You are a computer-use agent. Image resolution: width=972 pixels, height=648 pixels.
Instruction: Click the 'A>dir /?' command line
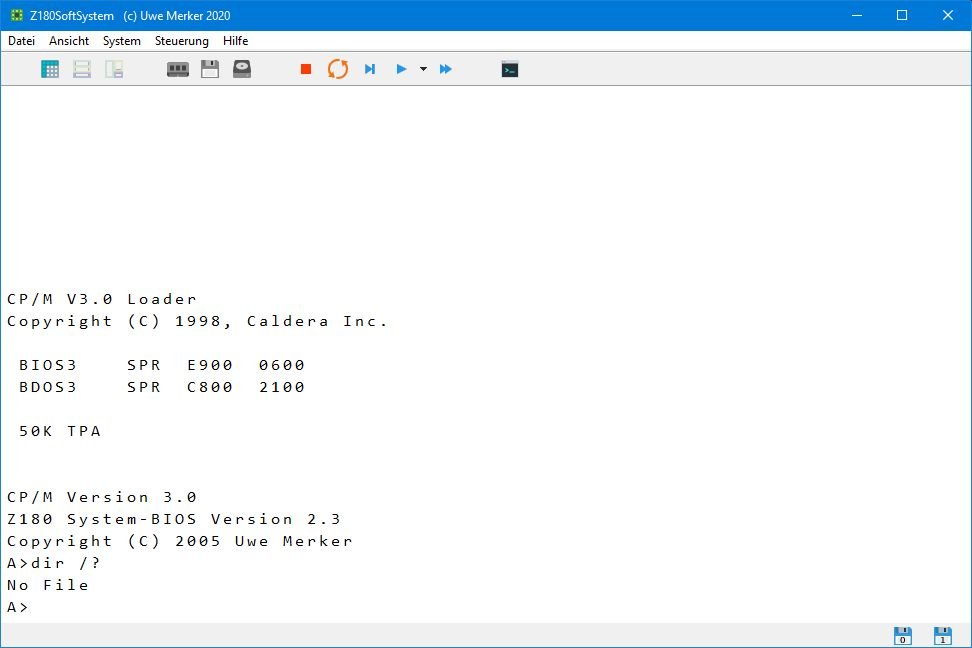click(53, 563)
